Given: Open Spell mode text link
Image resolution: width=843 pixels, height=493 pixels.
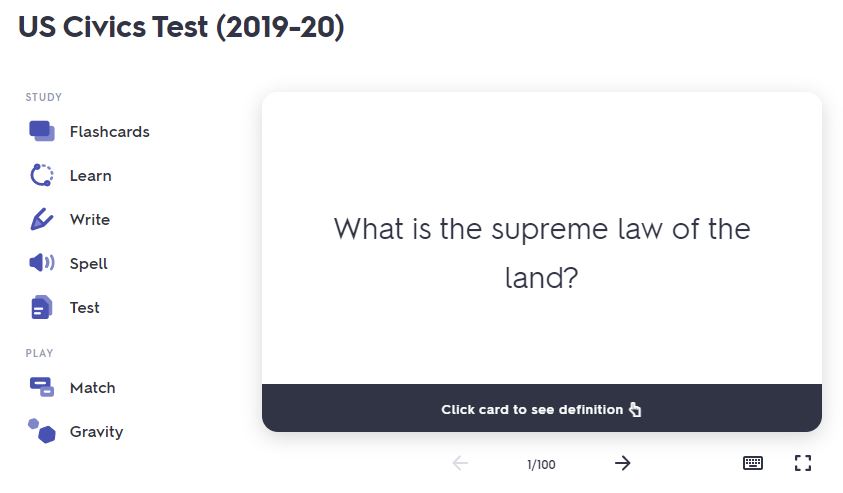Looking at the screenshot, I should click(89, 264).
